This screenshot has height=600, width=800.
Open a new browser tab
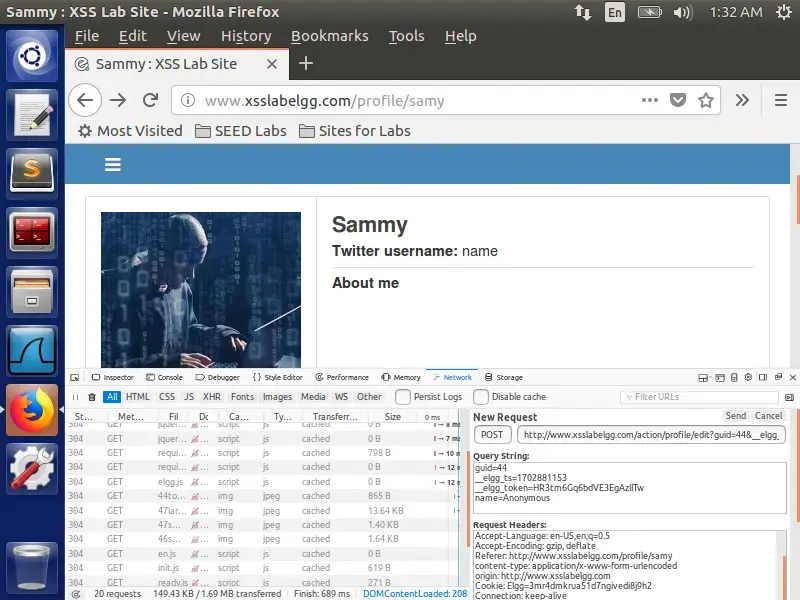click(306, 63)
